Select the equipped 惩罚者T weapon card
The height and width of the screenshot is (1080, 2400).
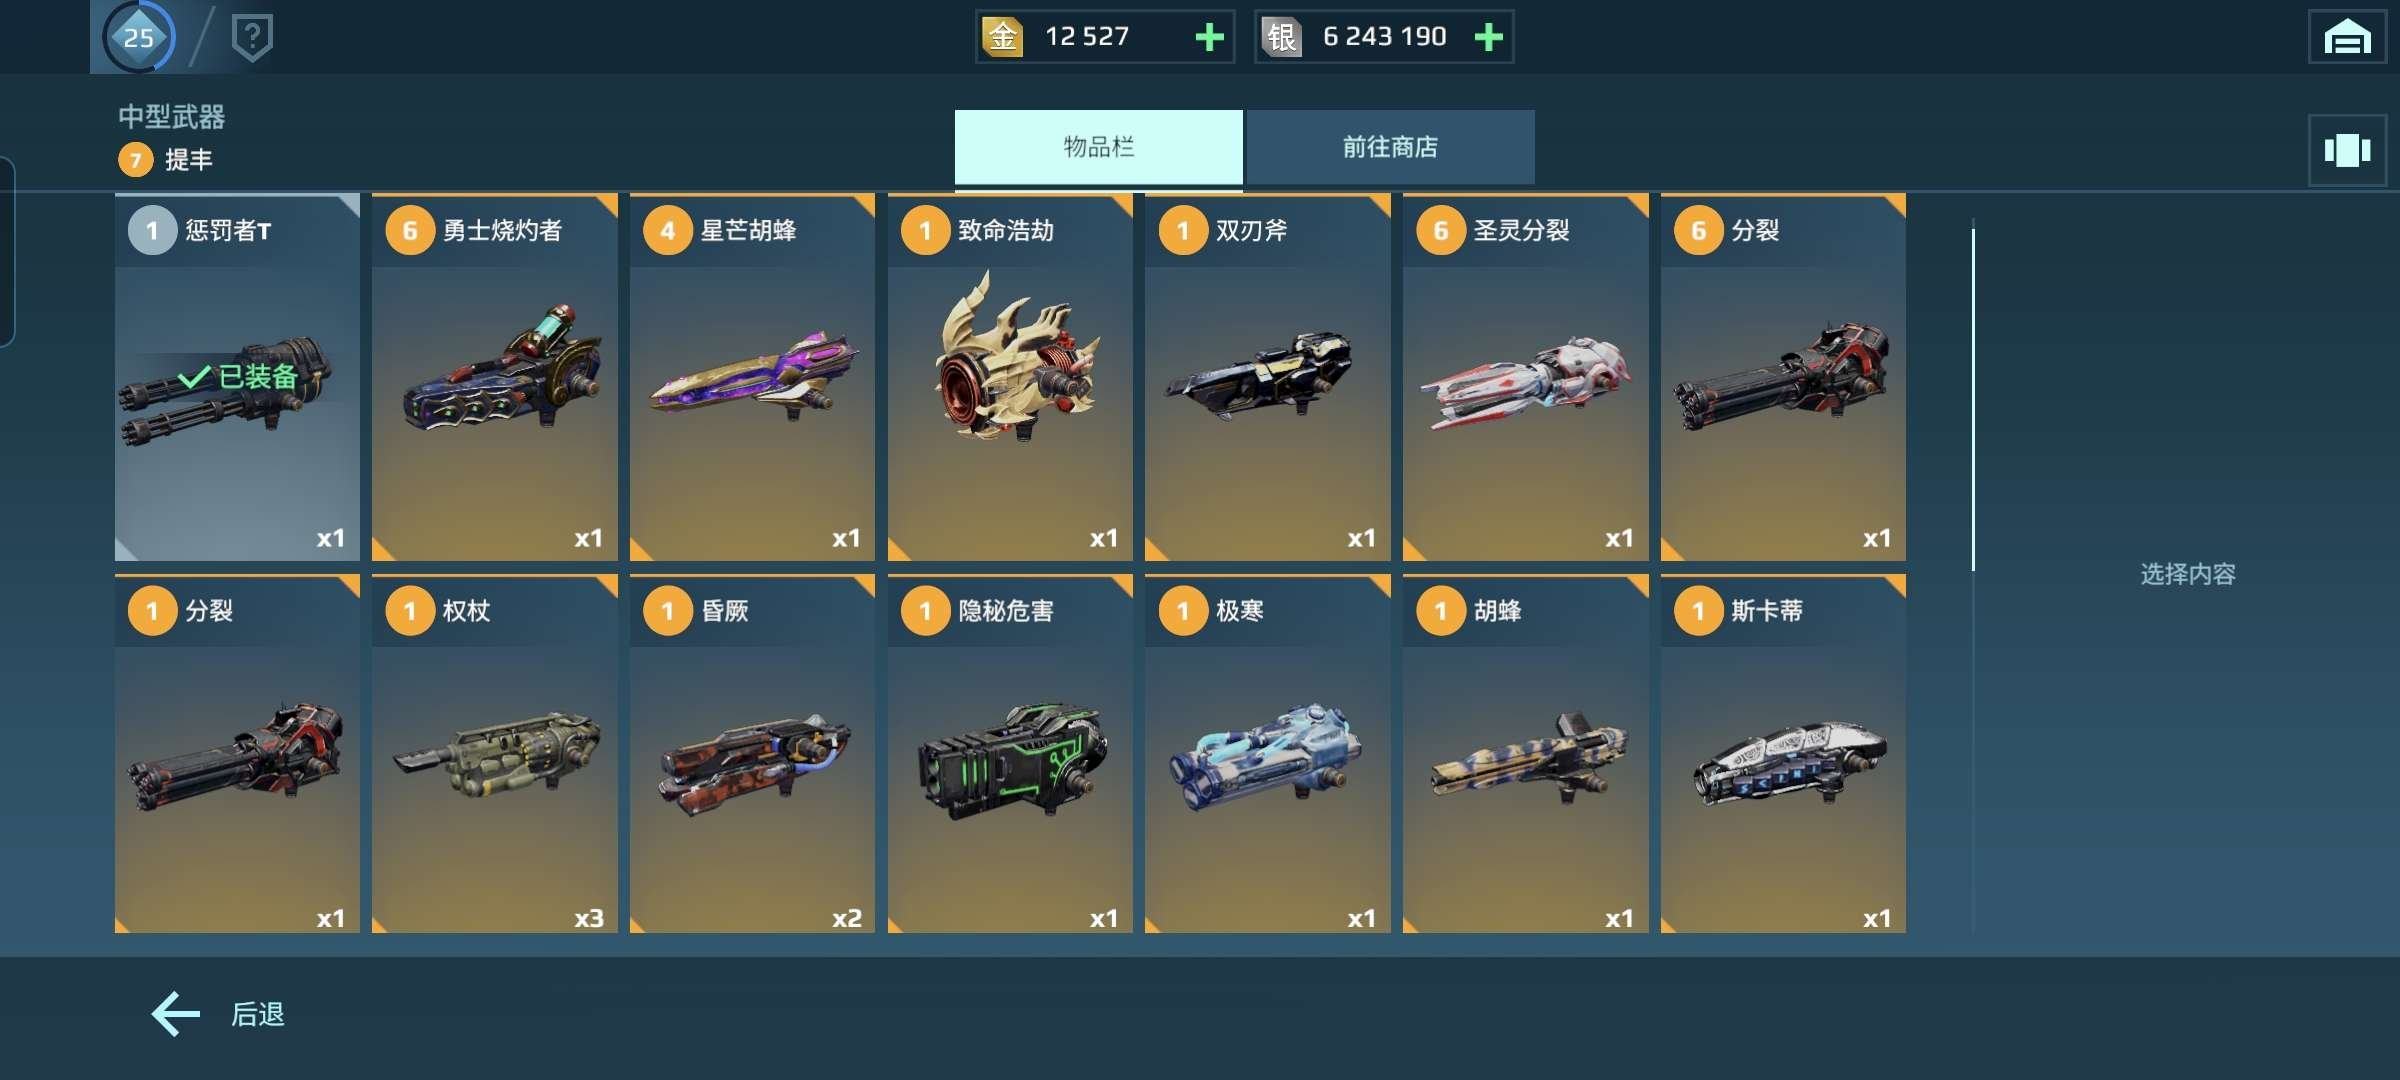(237, 377)
